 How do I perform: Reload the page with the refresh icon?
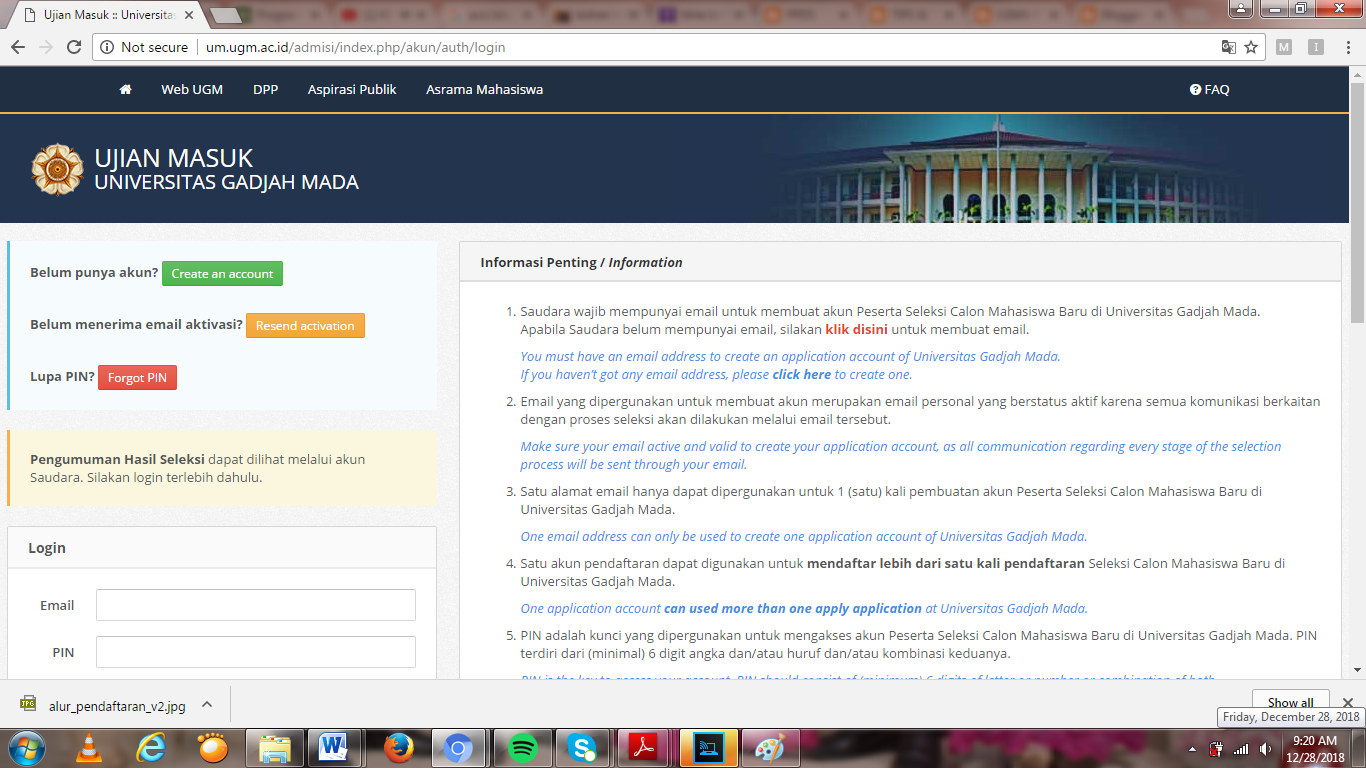[74, 47]
